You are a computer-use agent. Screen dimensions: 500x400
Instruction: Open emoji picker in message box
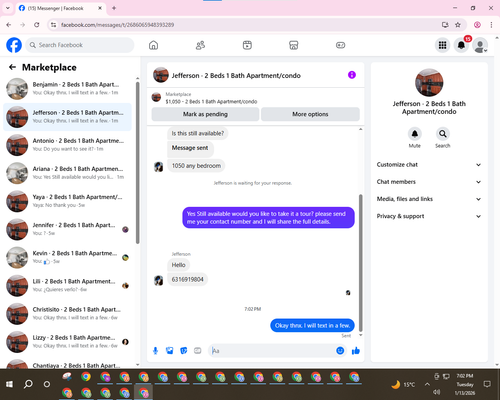(x=340, y=351)
